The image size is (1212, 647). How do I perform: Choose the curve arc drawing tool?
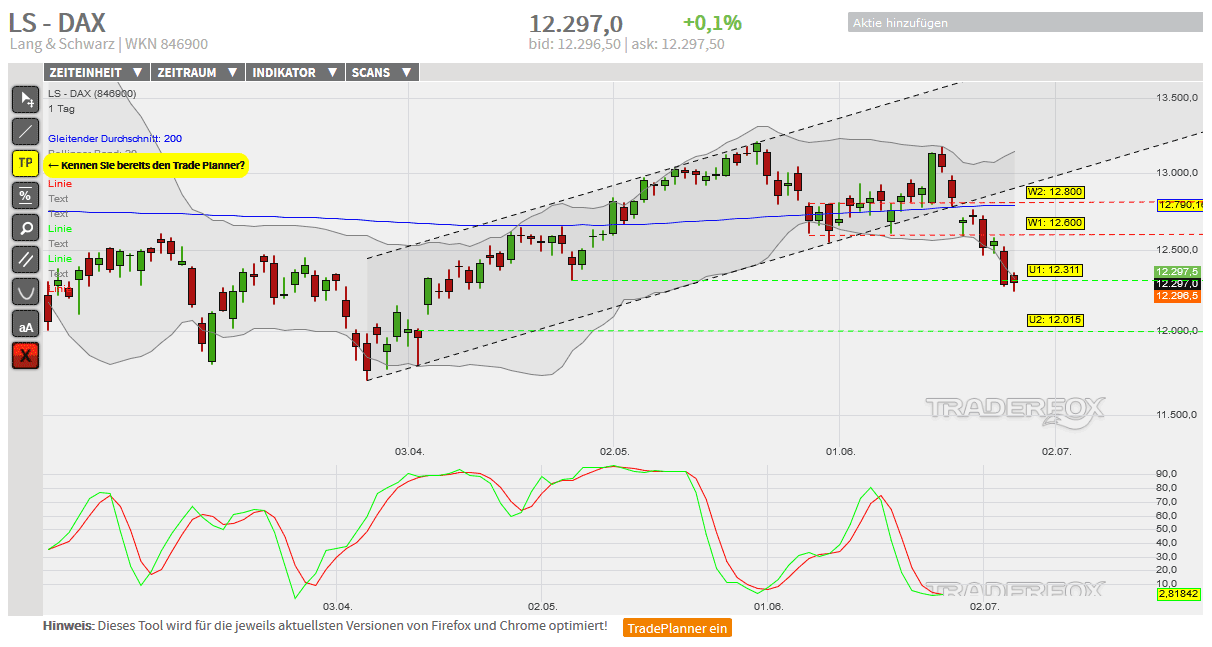click(26, 291)
